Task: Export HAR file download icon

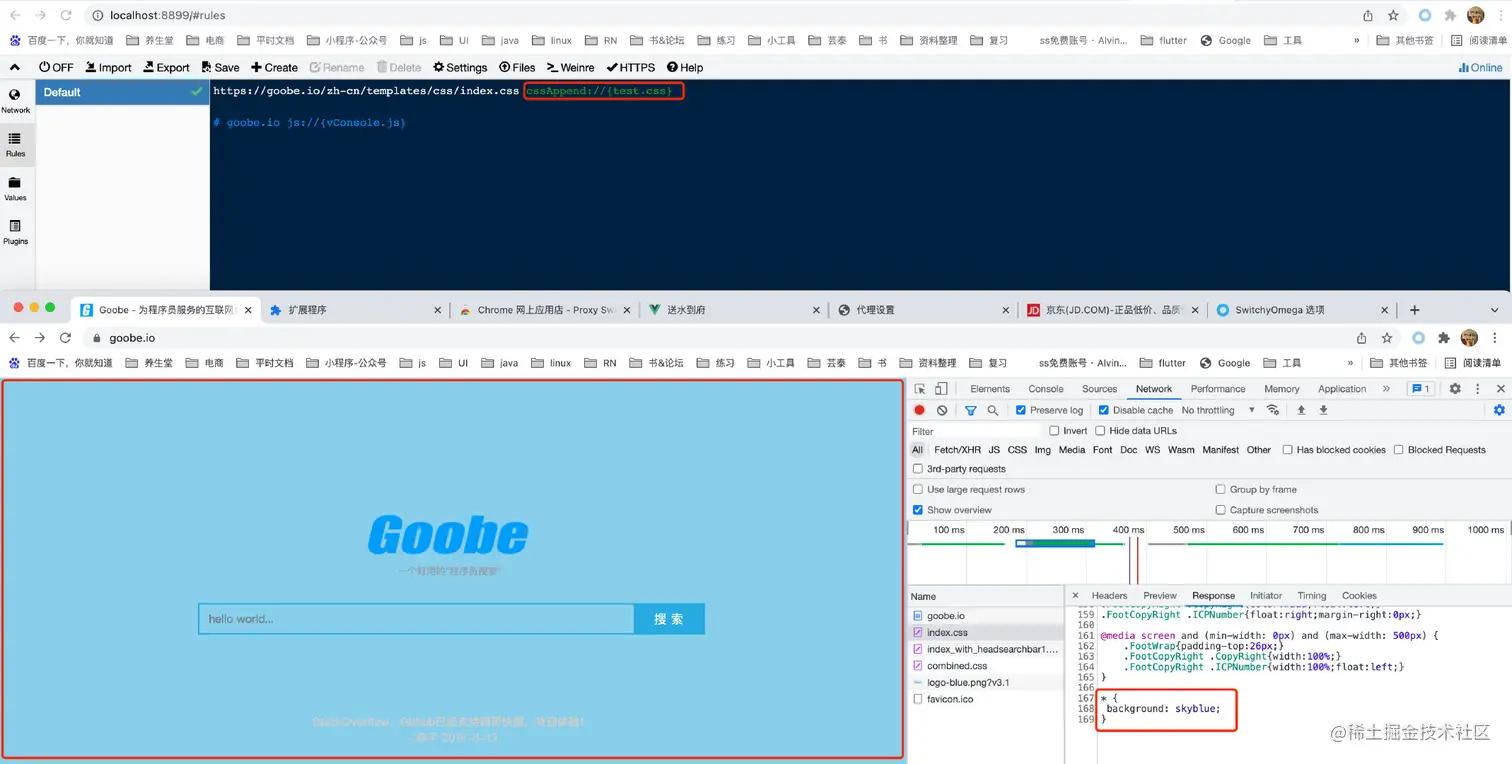Action: pos(1323,410)
